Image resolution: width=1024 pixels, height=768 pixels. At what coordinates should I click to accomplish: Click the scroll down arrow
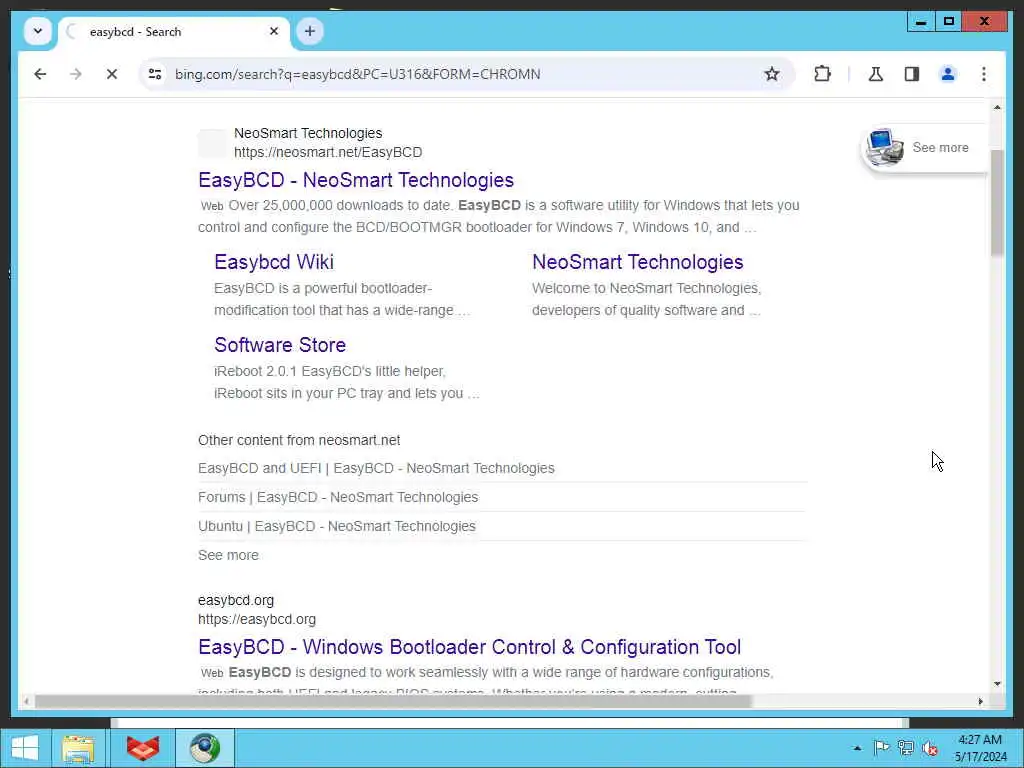point(997,684)
